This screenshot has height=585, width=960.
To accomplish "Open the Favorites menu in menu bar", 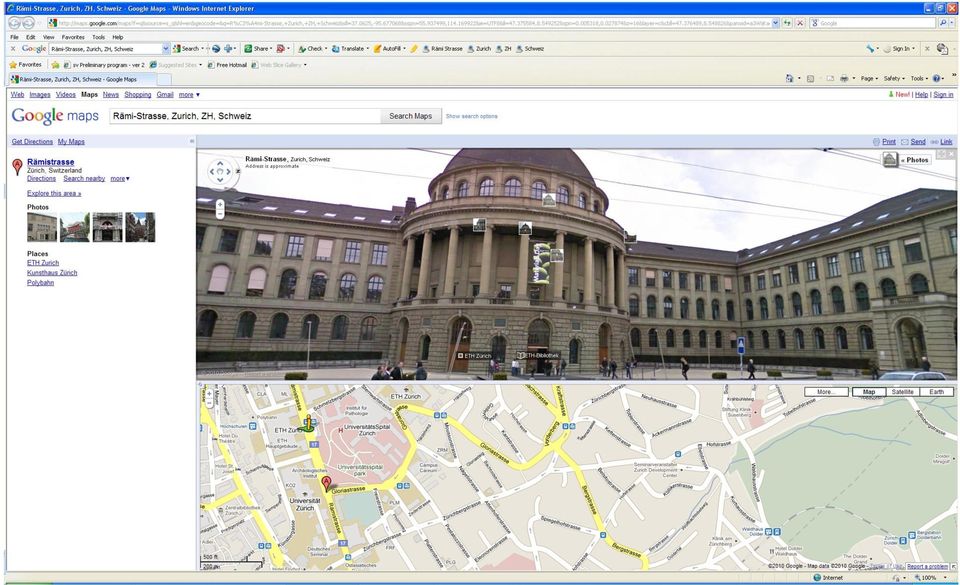I will point(73,37).
